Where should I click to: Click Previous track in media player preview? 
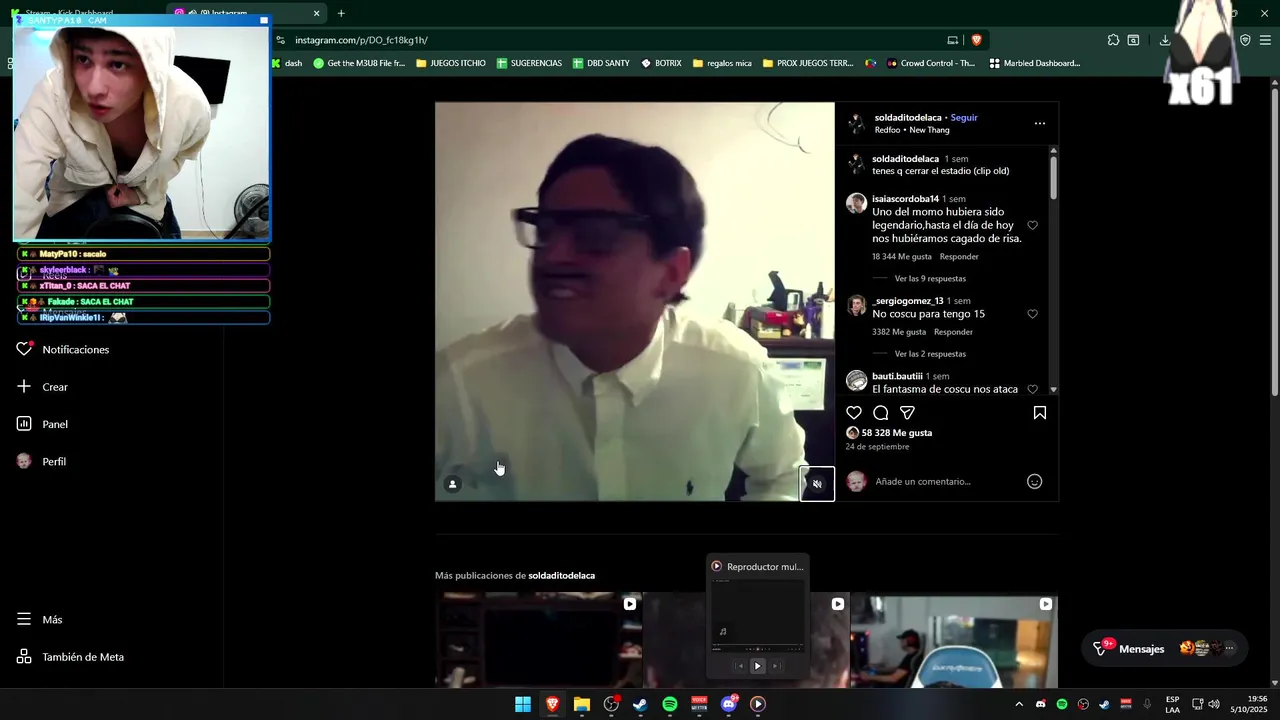739,666
